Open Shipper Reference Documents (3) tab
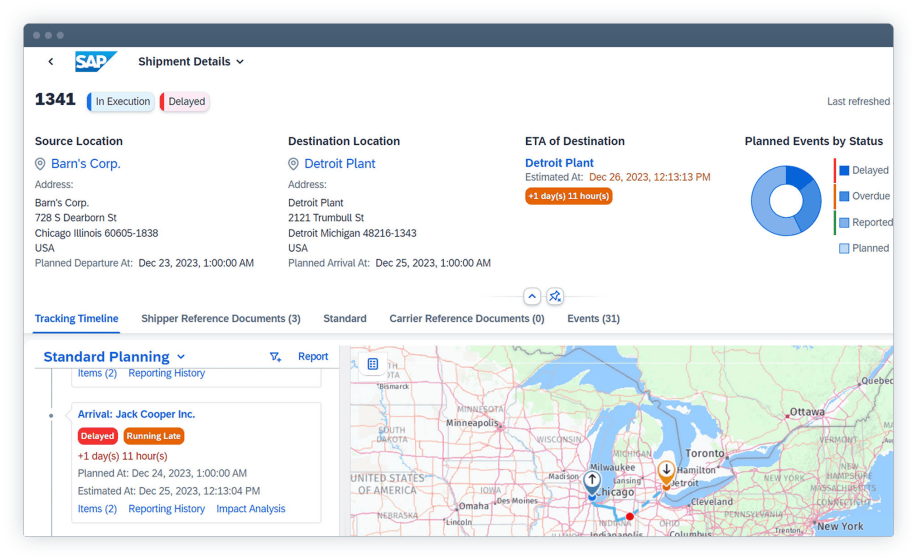 220,319
